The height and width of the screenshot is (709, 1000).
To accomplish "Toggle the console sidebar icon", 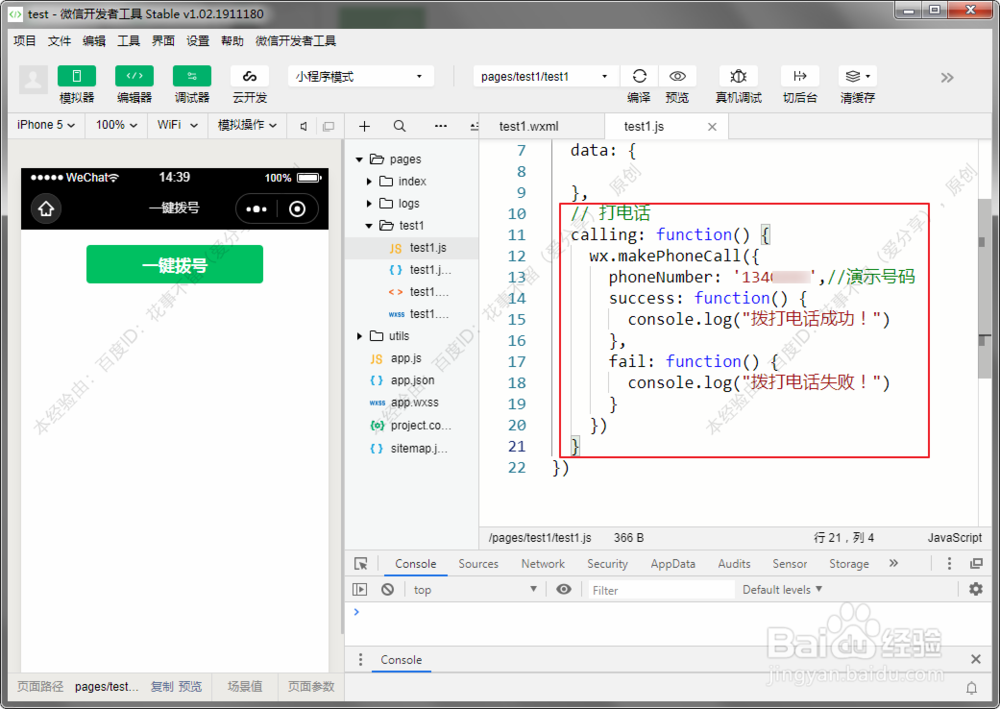I will point(360,589).
